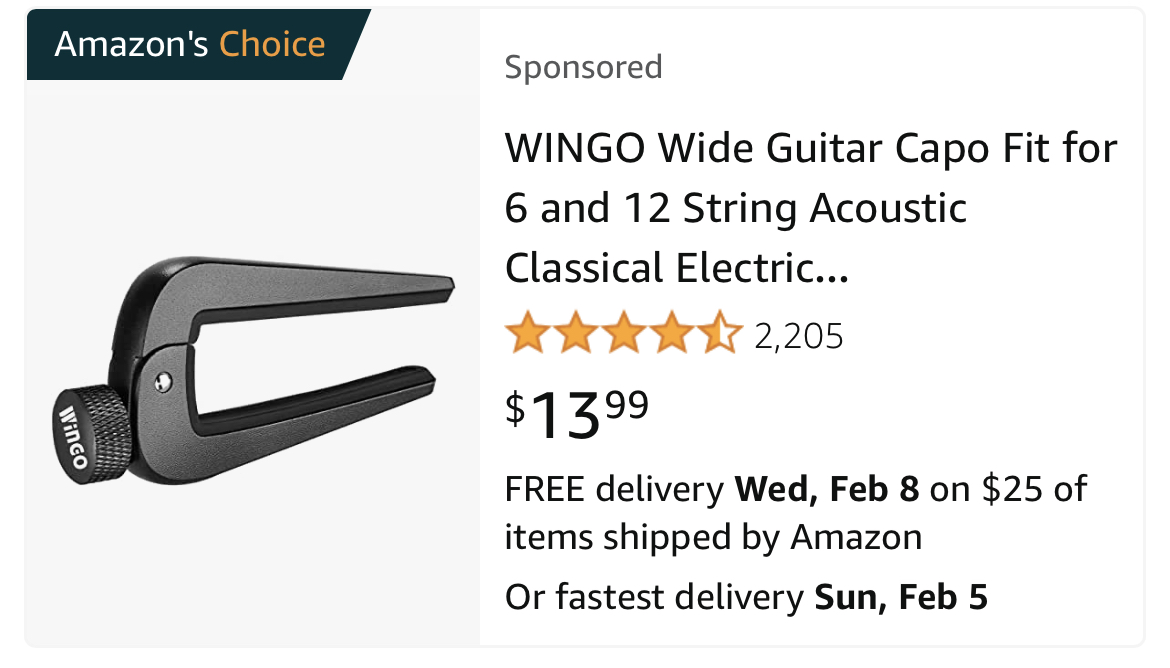Click the 'Classical Electric...' title line
This screenshot has width=1170, height=668.
pos(676,268)
